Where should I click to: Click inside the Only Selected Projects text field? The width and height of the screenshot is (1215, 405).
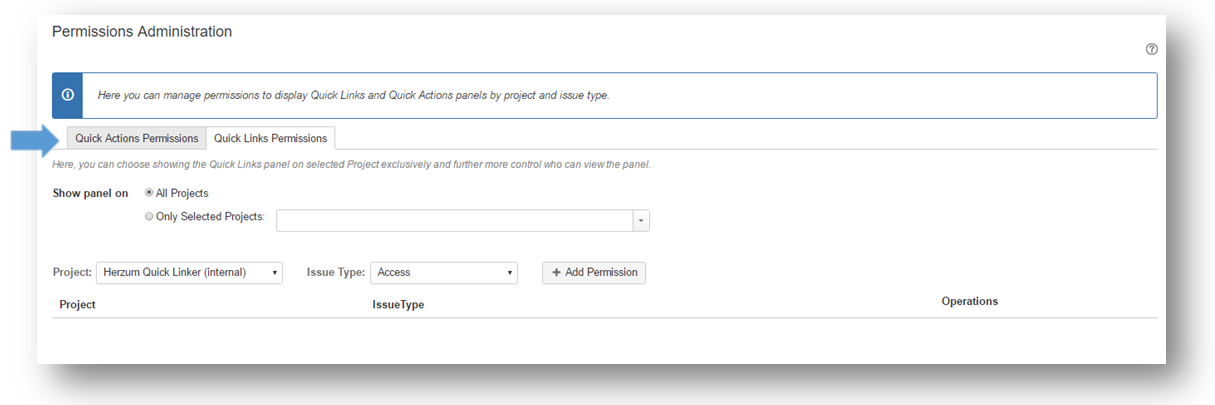pyautogui.click(x=454, y=221)
